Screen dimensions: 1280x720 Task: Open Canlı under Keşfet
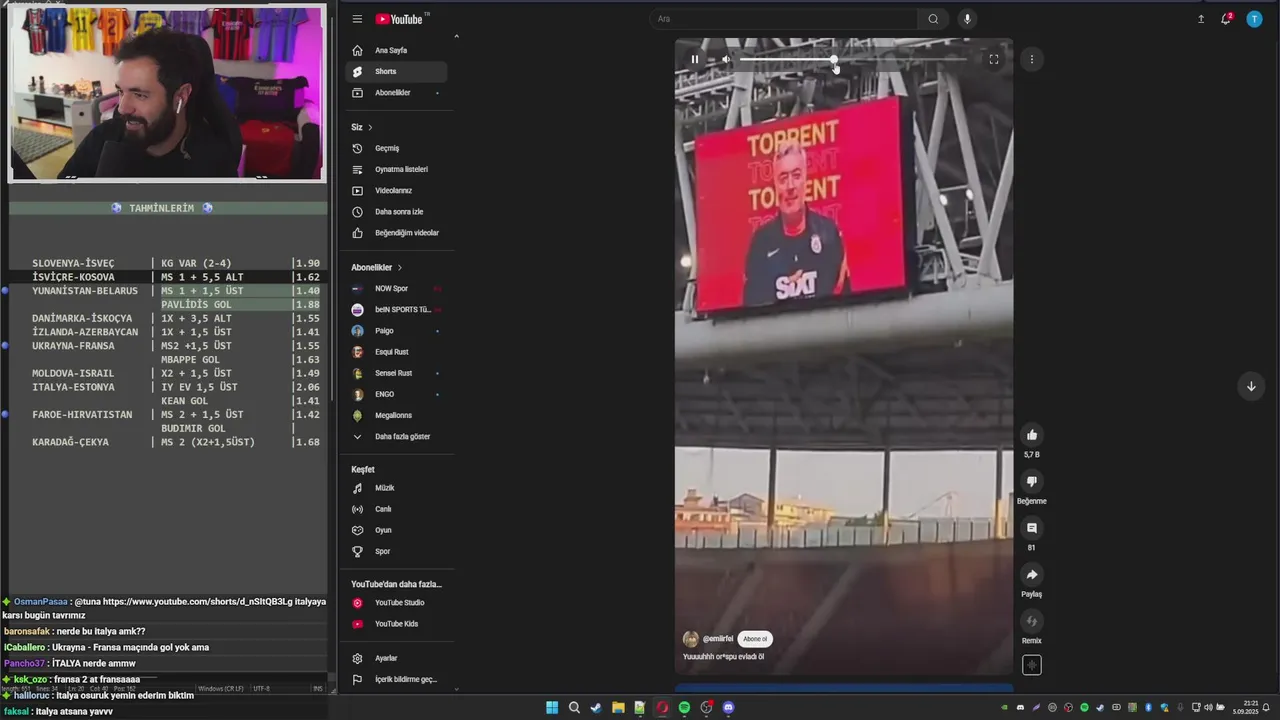[x=396, y=509]
